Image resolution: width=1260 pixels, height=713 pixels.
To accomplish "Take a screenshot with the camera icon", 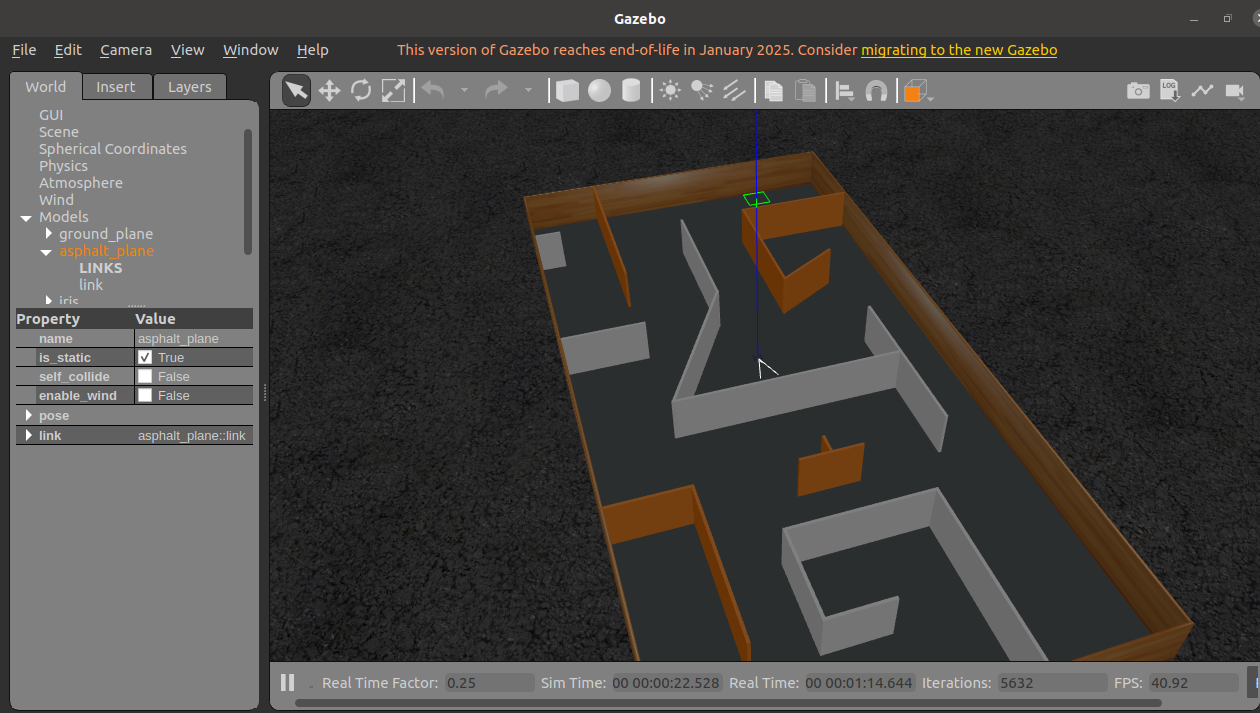I will [1138, 91].
